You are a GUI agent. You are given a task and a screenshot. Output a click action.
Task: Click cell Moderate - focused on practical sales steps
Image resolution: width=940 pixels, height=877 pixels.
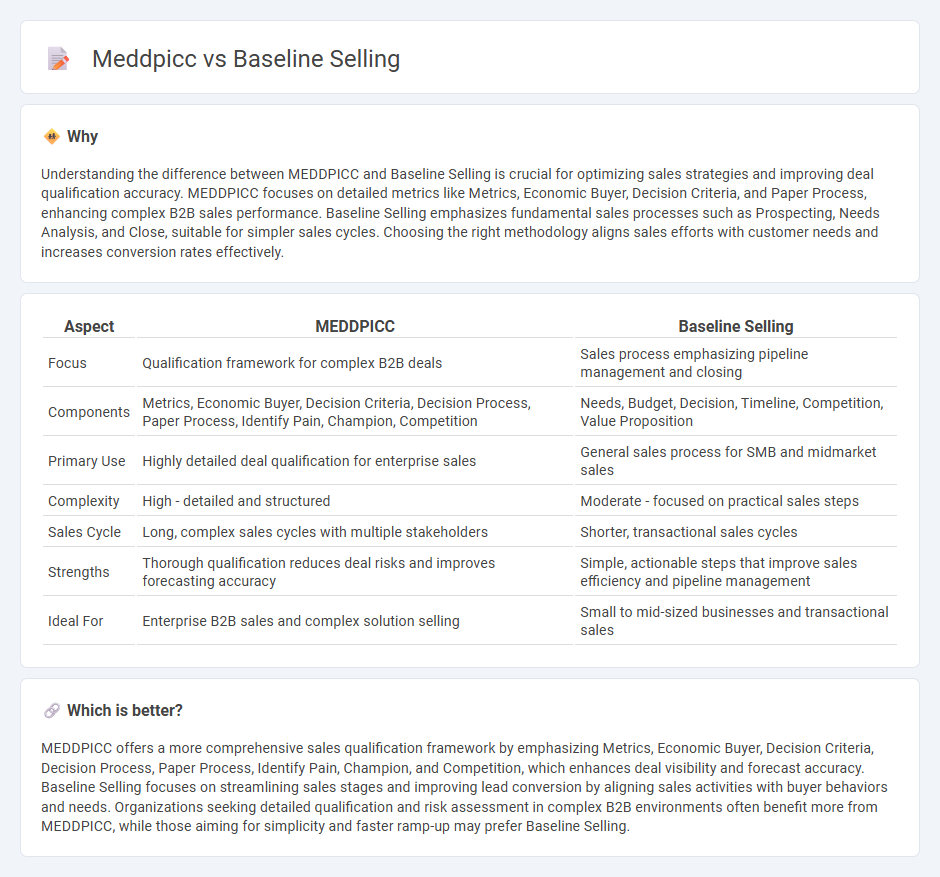736,501
